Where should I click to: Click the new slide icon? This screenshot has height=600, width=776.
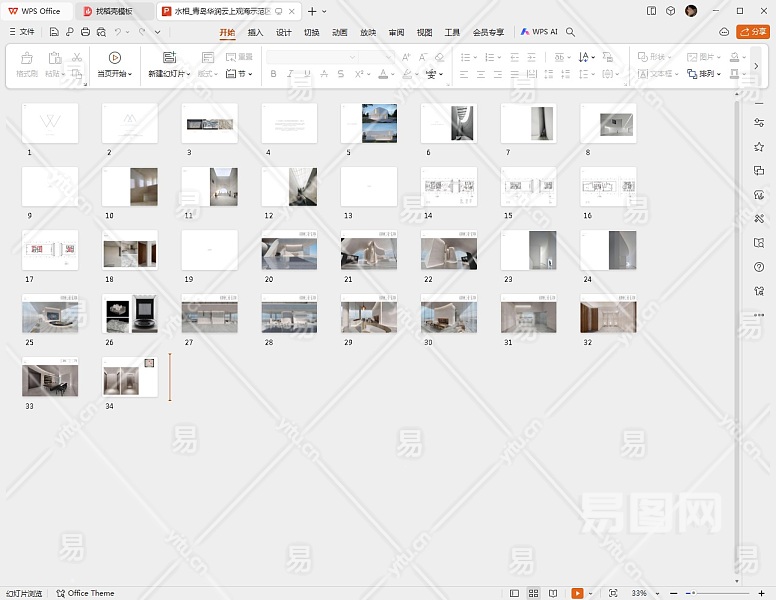169,57
